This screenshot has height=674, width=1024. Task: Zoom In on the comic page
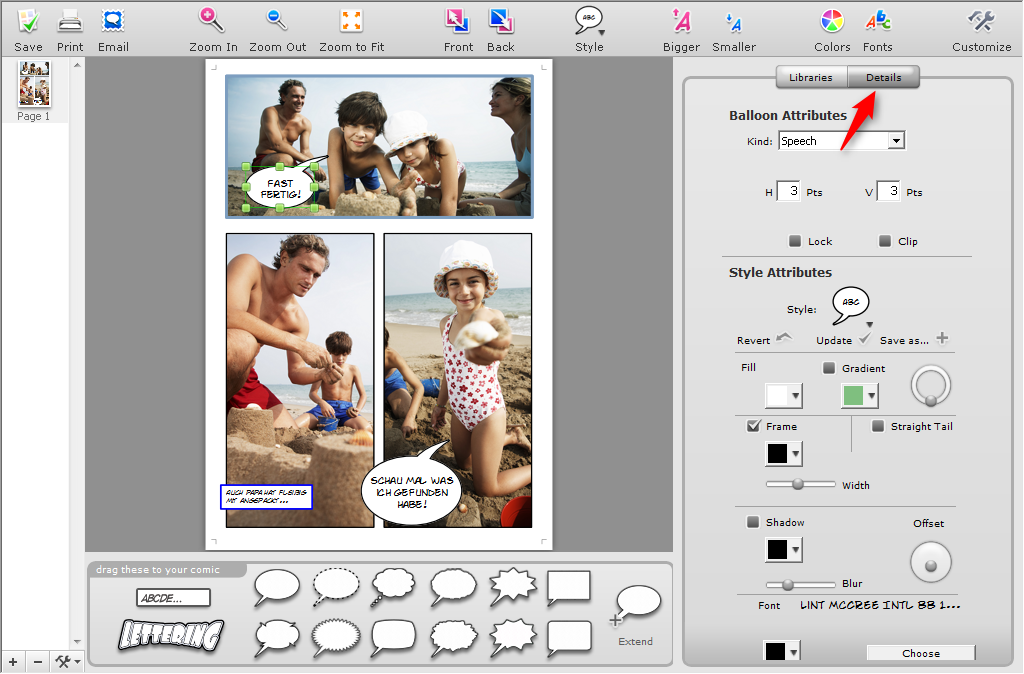point(213,21)
